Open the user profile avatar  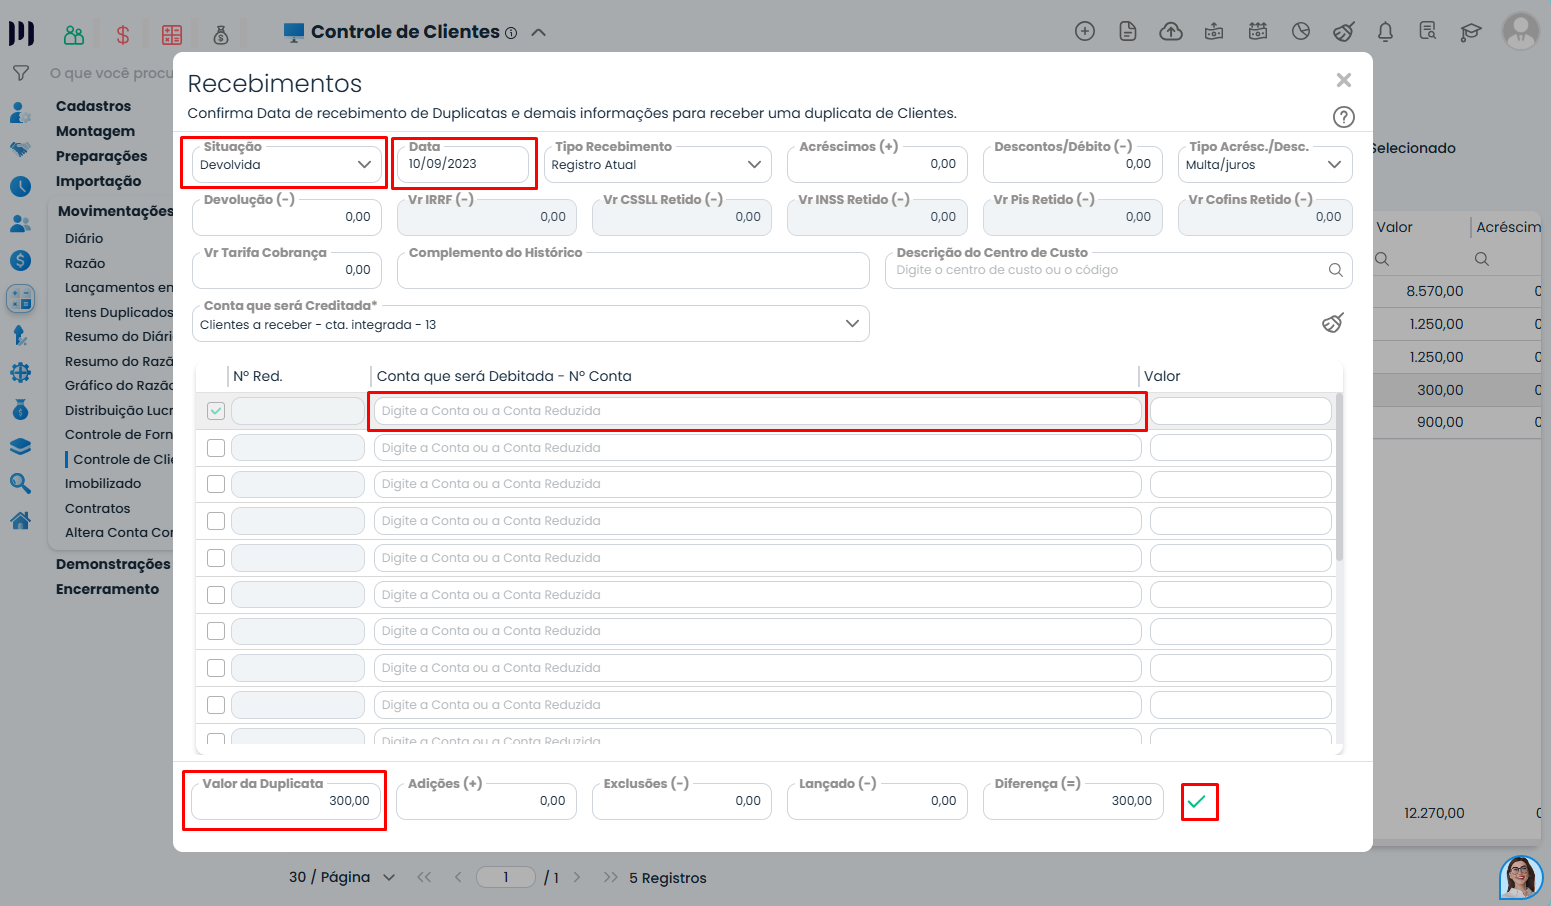[x=1521, y=32]
